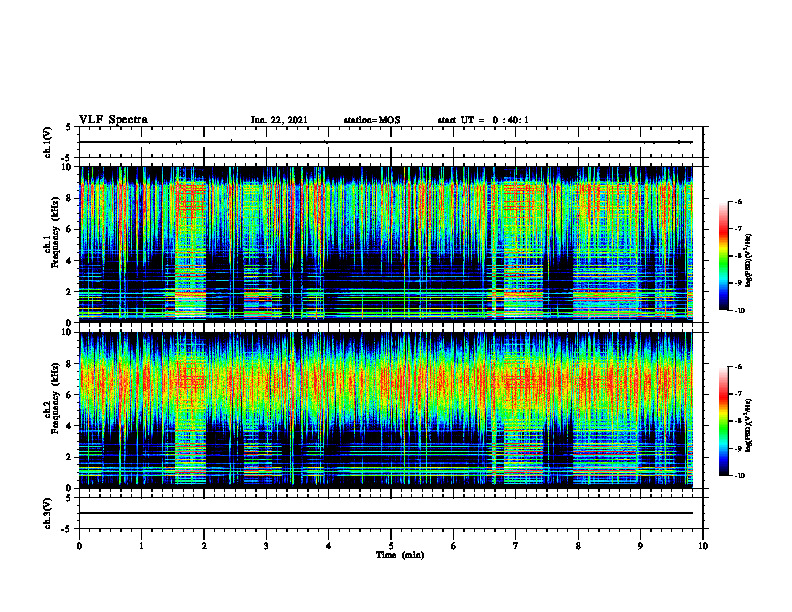Click the "0" tick on the time axis

pyautogui.click(x=79, y=546)
